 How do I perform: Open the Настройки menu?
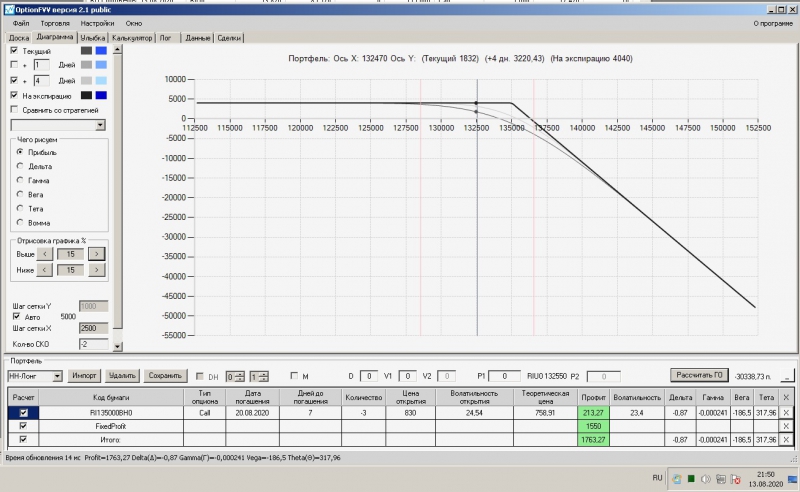point(97,23)
